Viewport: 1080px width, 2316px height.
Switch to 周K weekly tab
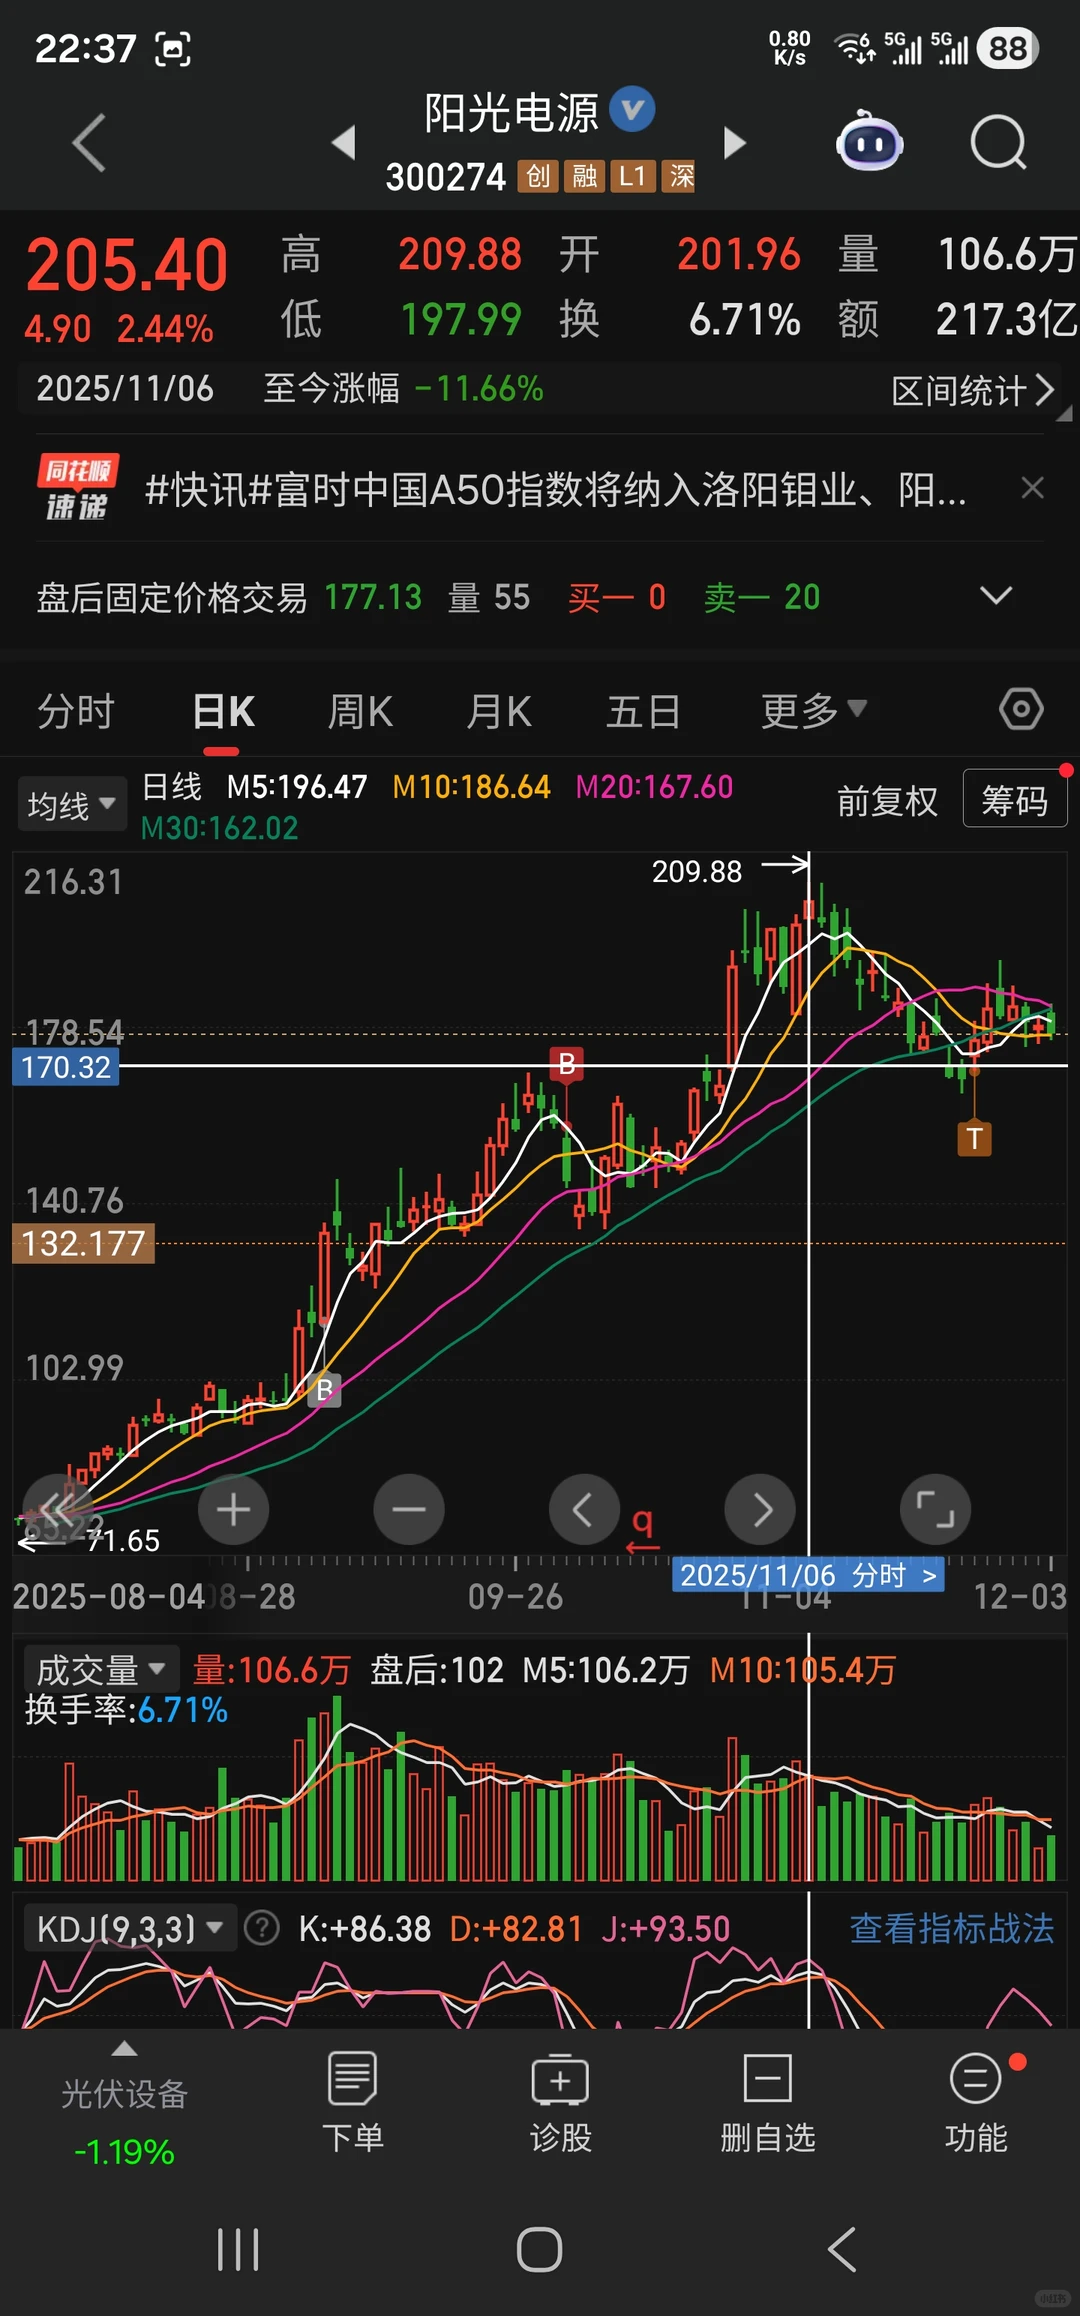point(360,712)
